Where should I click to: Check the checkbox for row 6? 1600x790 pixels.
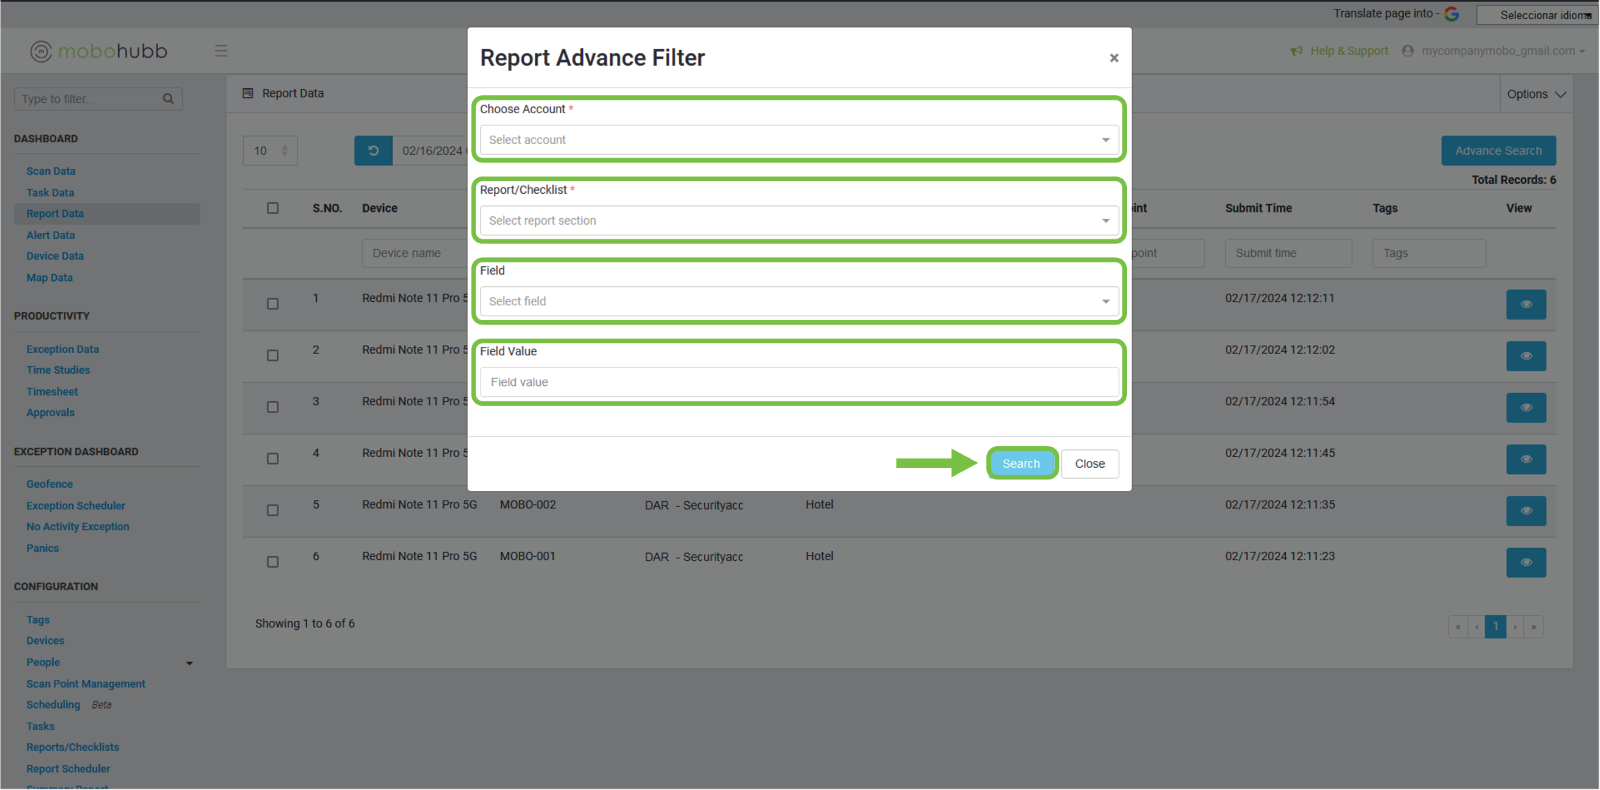[273, 562]
